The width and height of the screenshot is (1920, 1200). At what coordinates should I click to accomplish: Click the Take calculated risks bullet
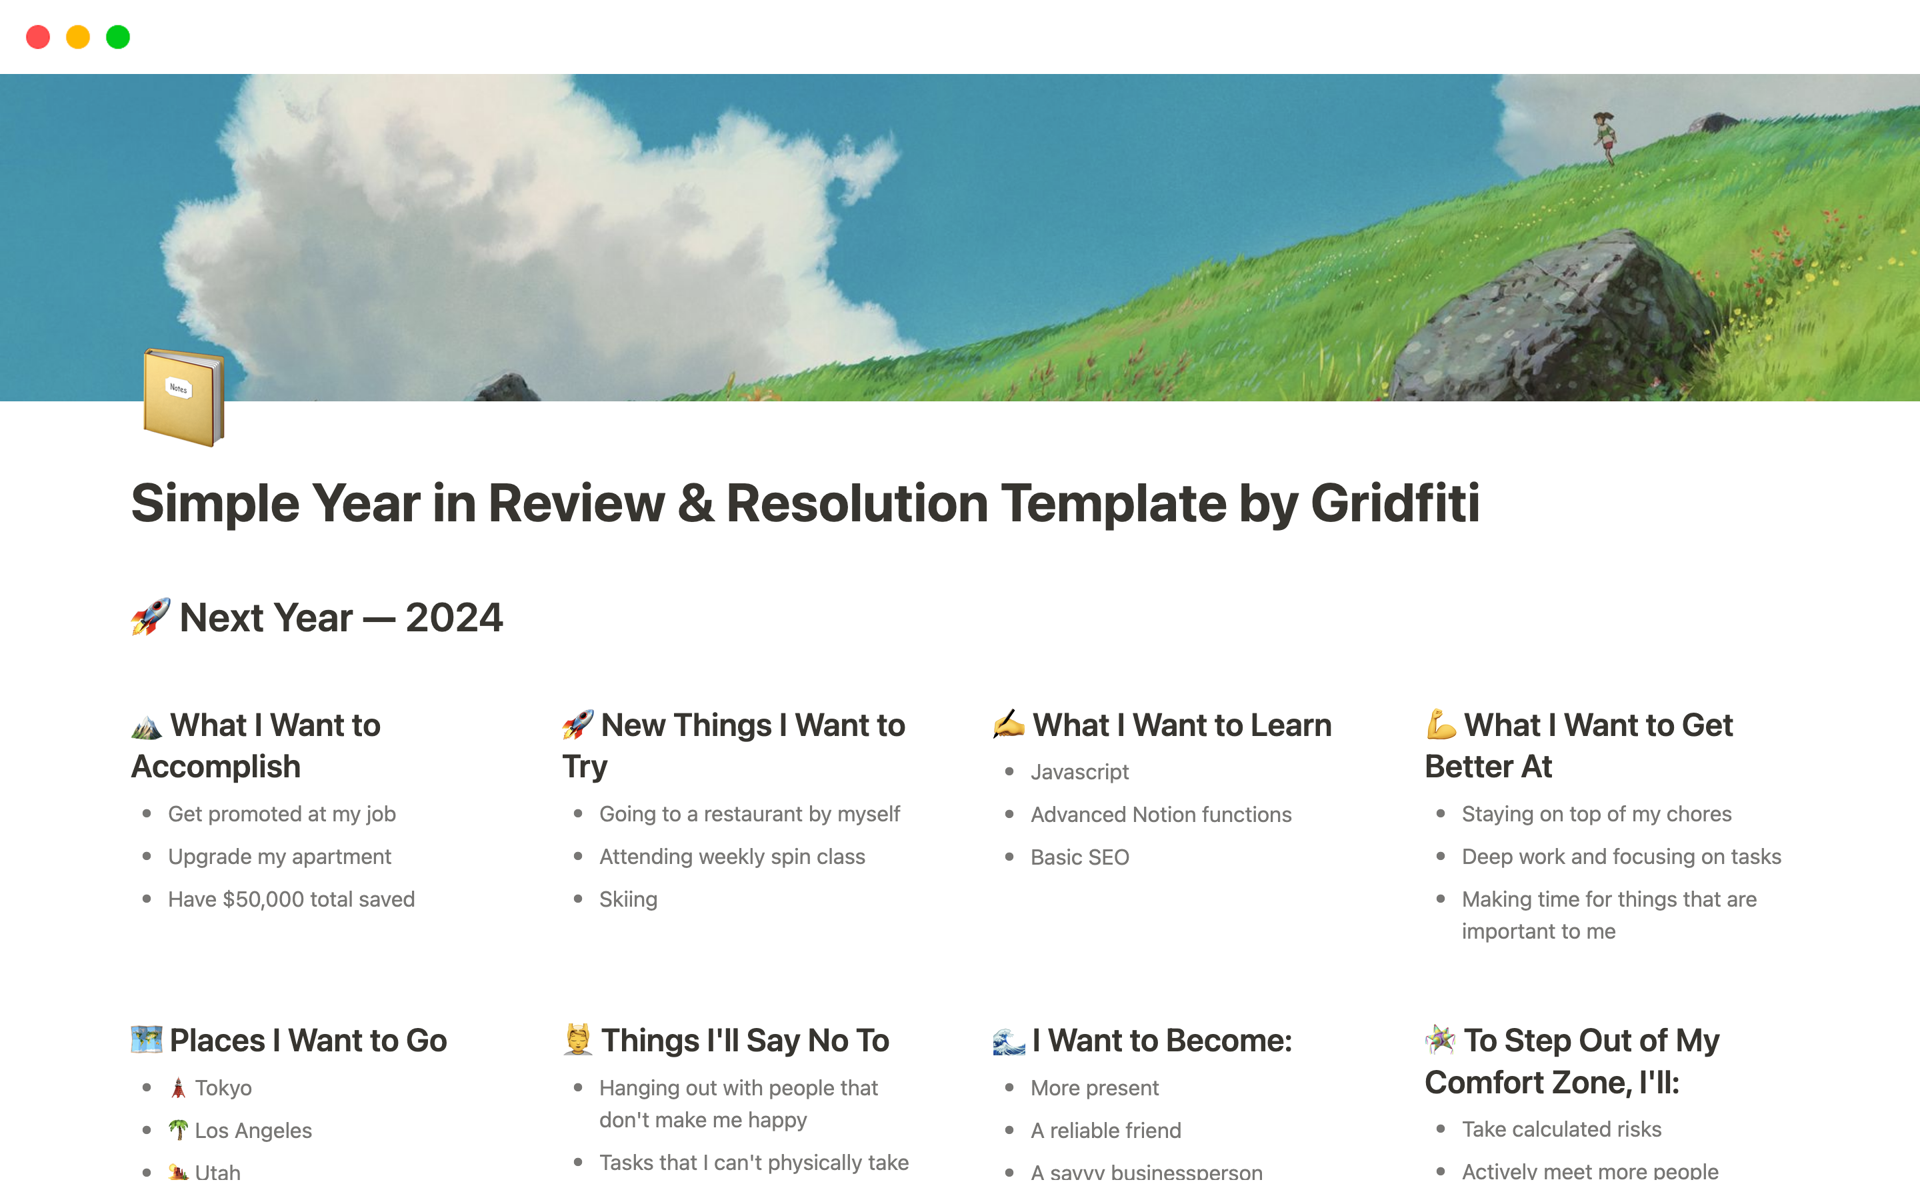tap(1561, 1129)
